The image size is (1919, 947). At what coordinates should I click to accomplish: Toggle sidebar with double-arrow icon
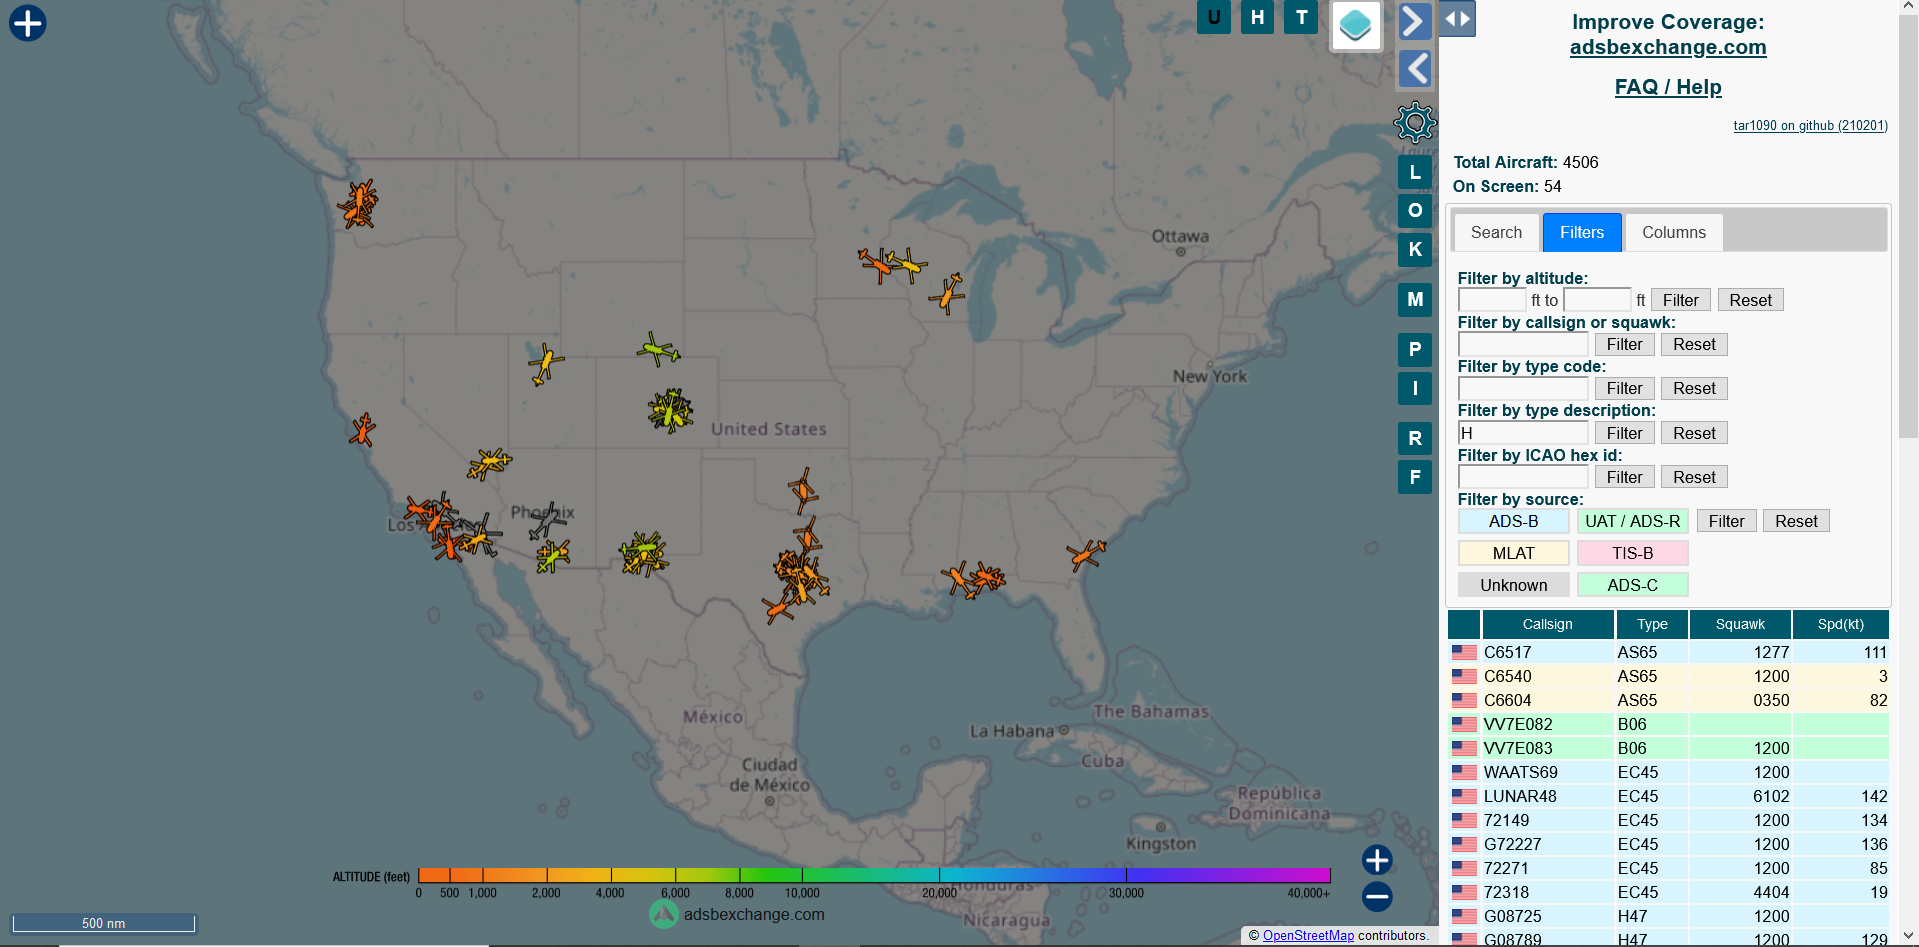1457,18
